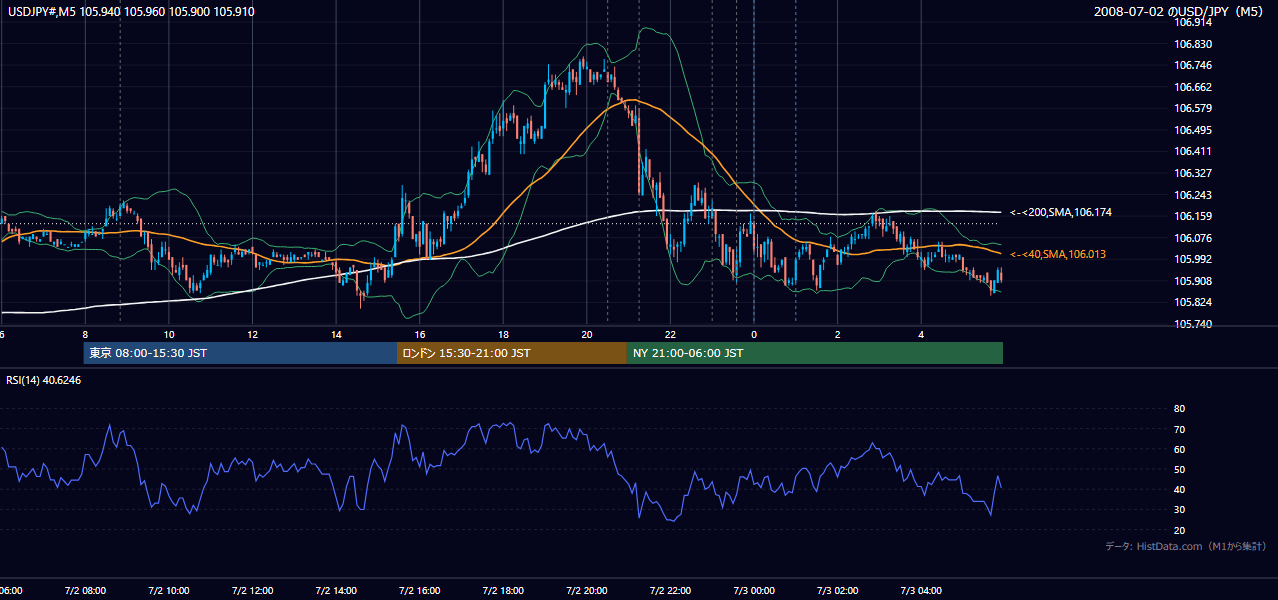This screenshot has width=1278, height=600.
Task: Click price scale value 106.327
Action: click(x=1193, y=173)
